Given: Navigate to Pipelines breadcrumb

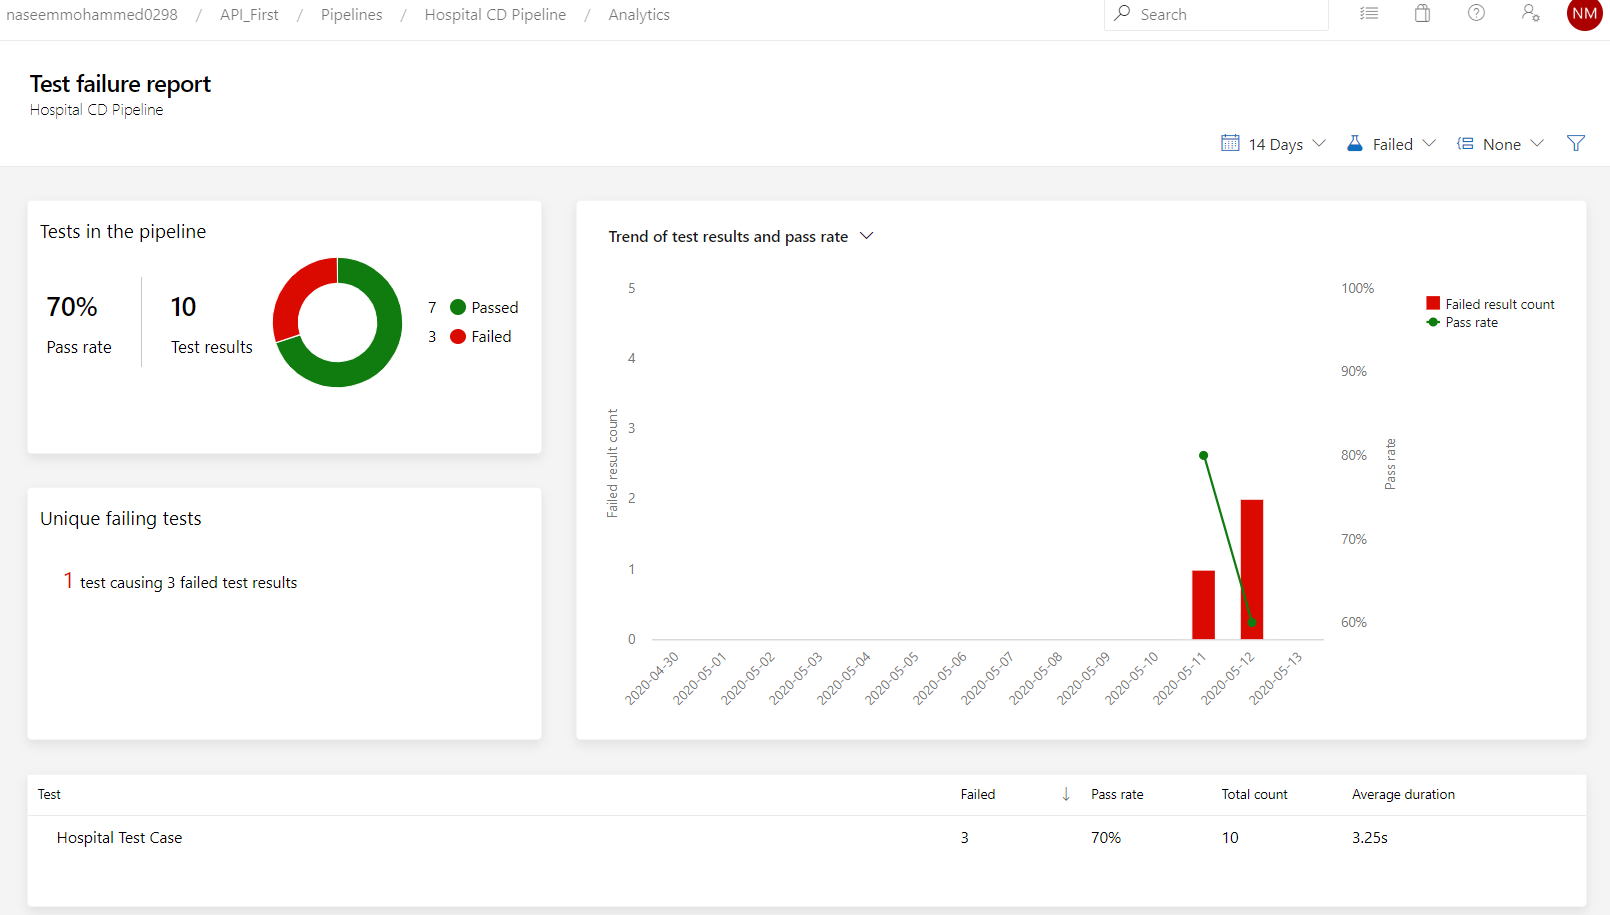Looking at the screenshot, I should point(352,15).
